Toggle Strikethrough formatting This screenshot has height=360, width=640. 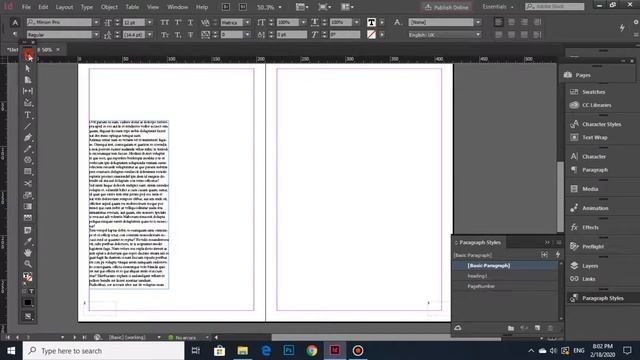(x=191, y=35)
